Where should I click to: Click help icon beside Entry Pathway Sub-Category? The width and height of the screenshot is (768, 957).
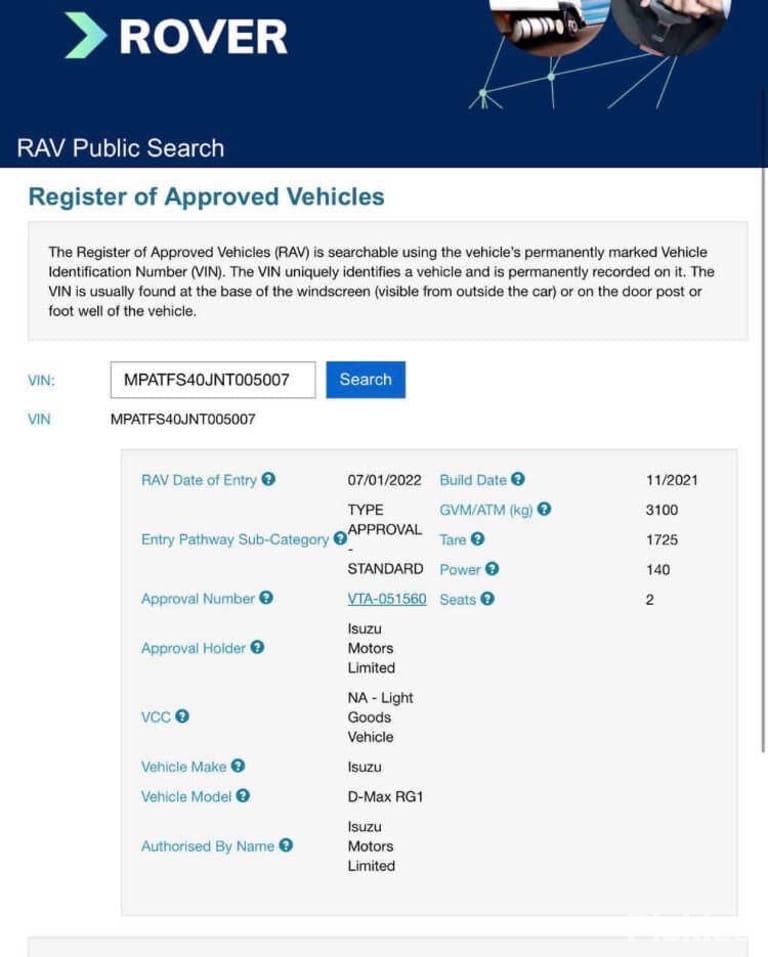pos(340,539)
